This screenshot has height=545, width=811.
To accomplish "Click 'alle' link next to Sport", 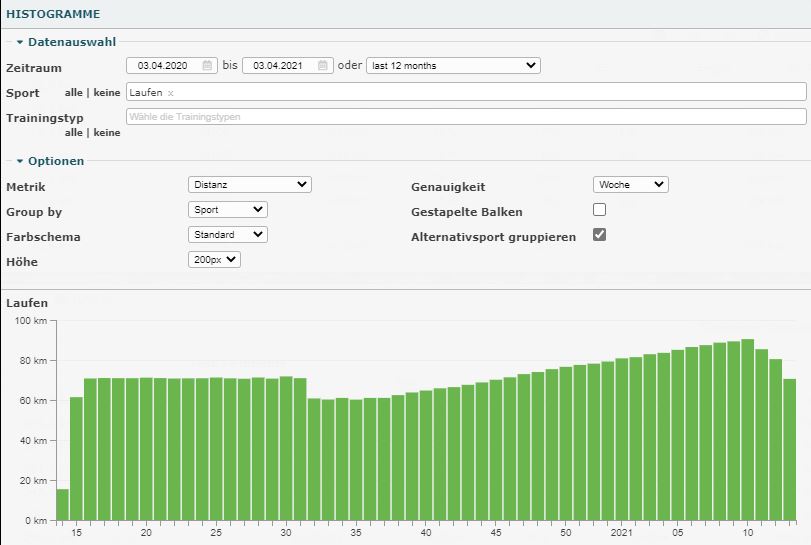I will (x=74, y=93).
